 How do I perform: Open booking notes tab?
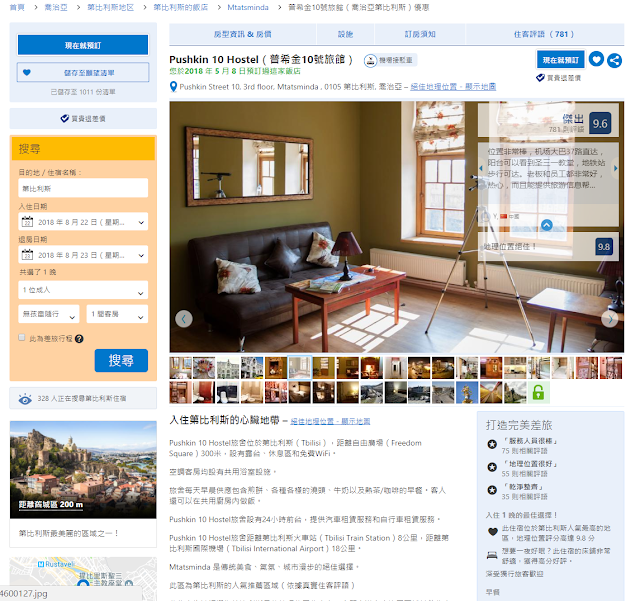pos(420,34)
